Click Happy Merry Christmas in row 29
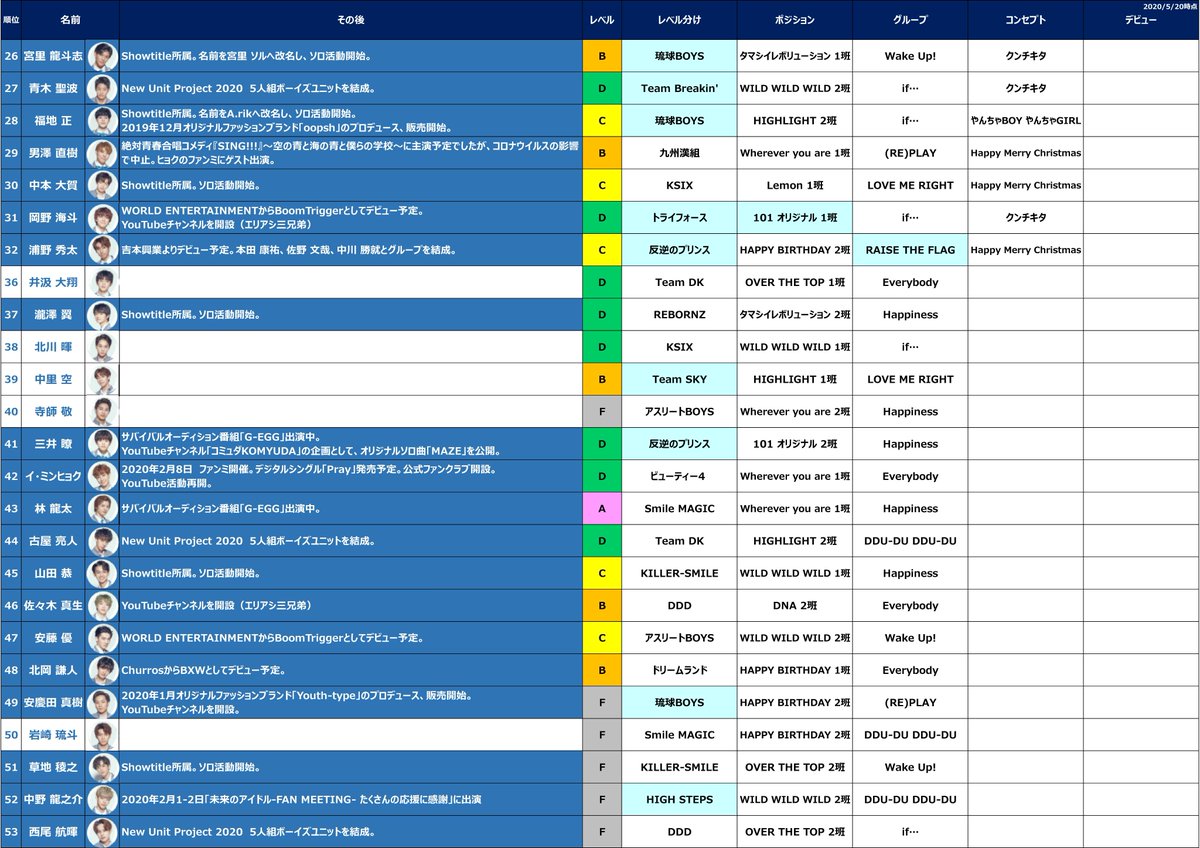 click(x=1025, y=153)
